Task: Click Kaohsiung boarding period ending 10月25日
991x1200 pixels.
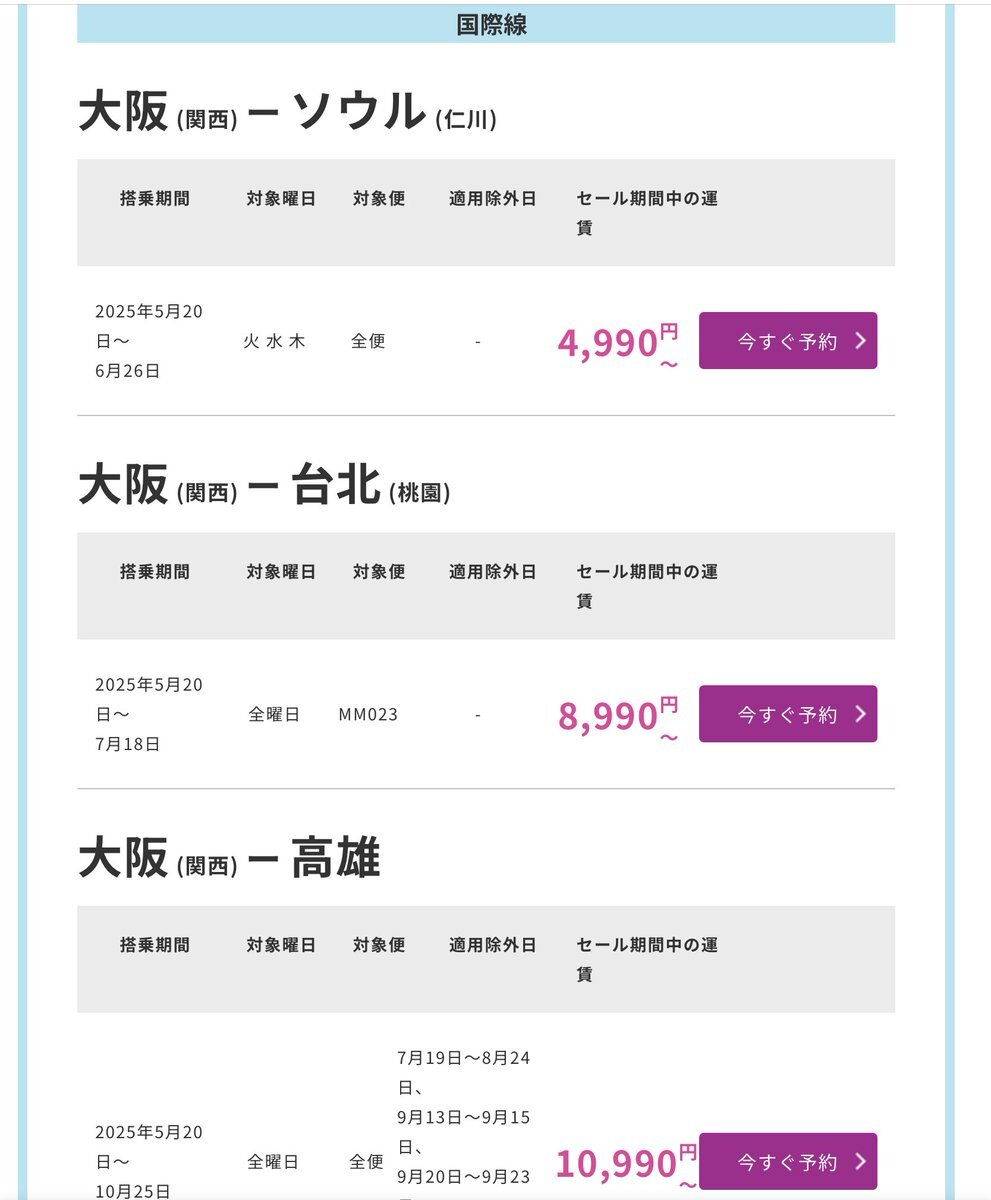Action: click(x=149, y=1162)
